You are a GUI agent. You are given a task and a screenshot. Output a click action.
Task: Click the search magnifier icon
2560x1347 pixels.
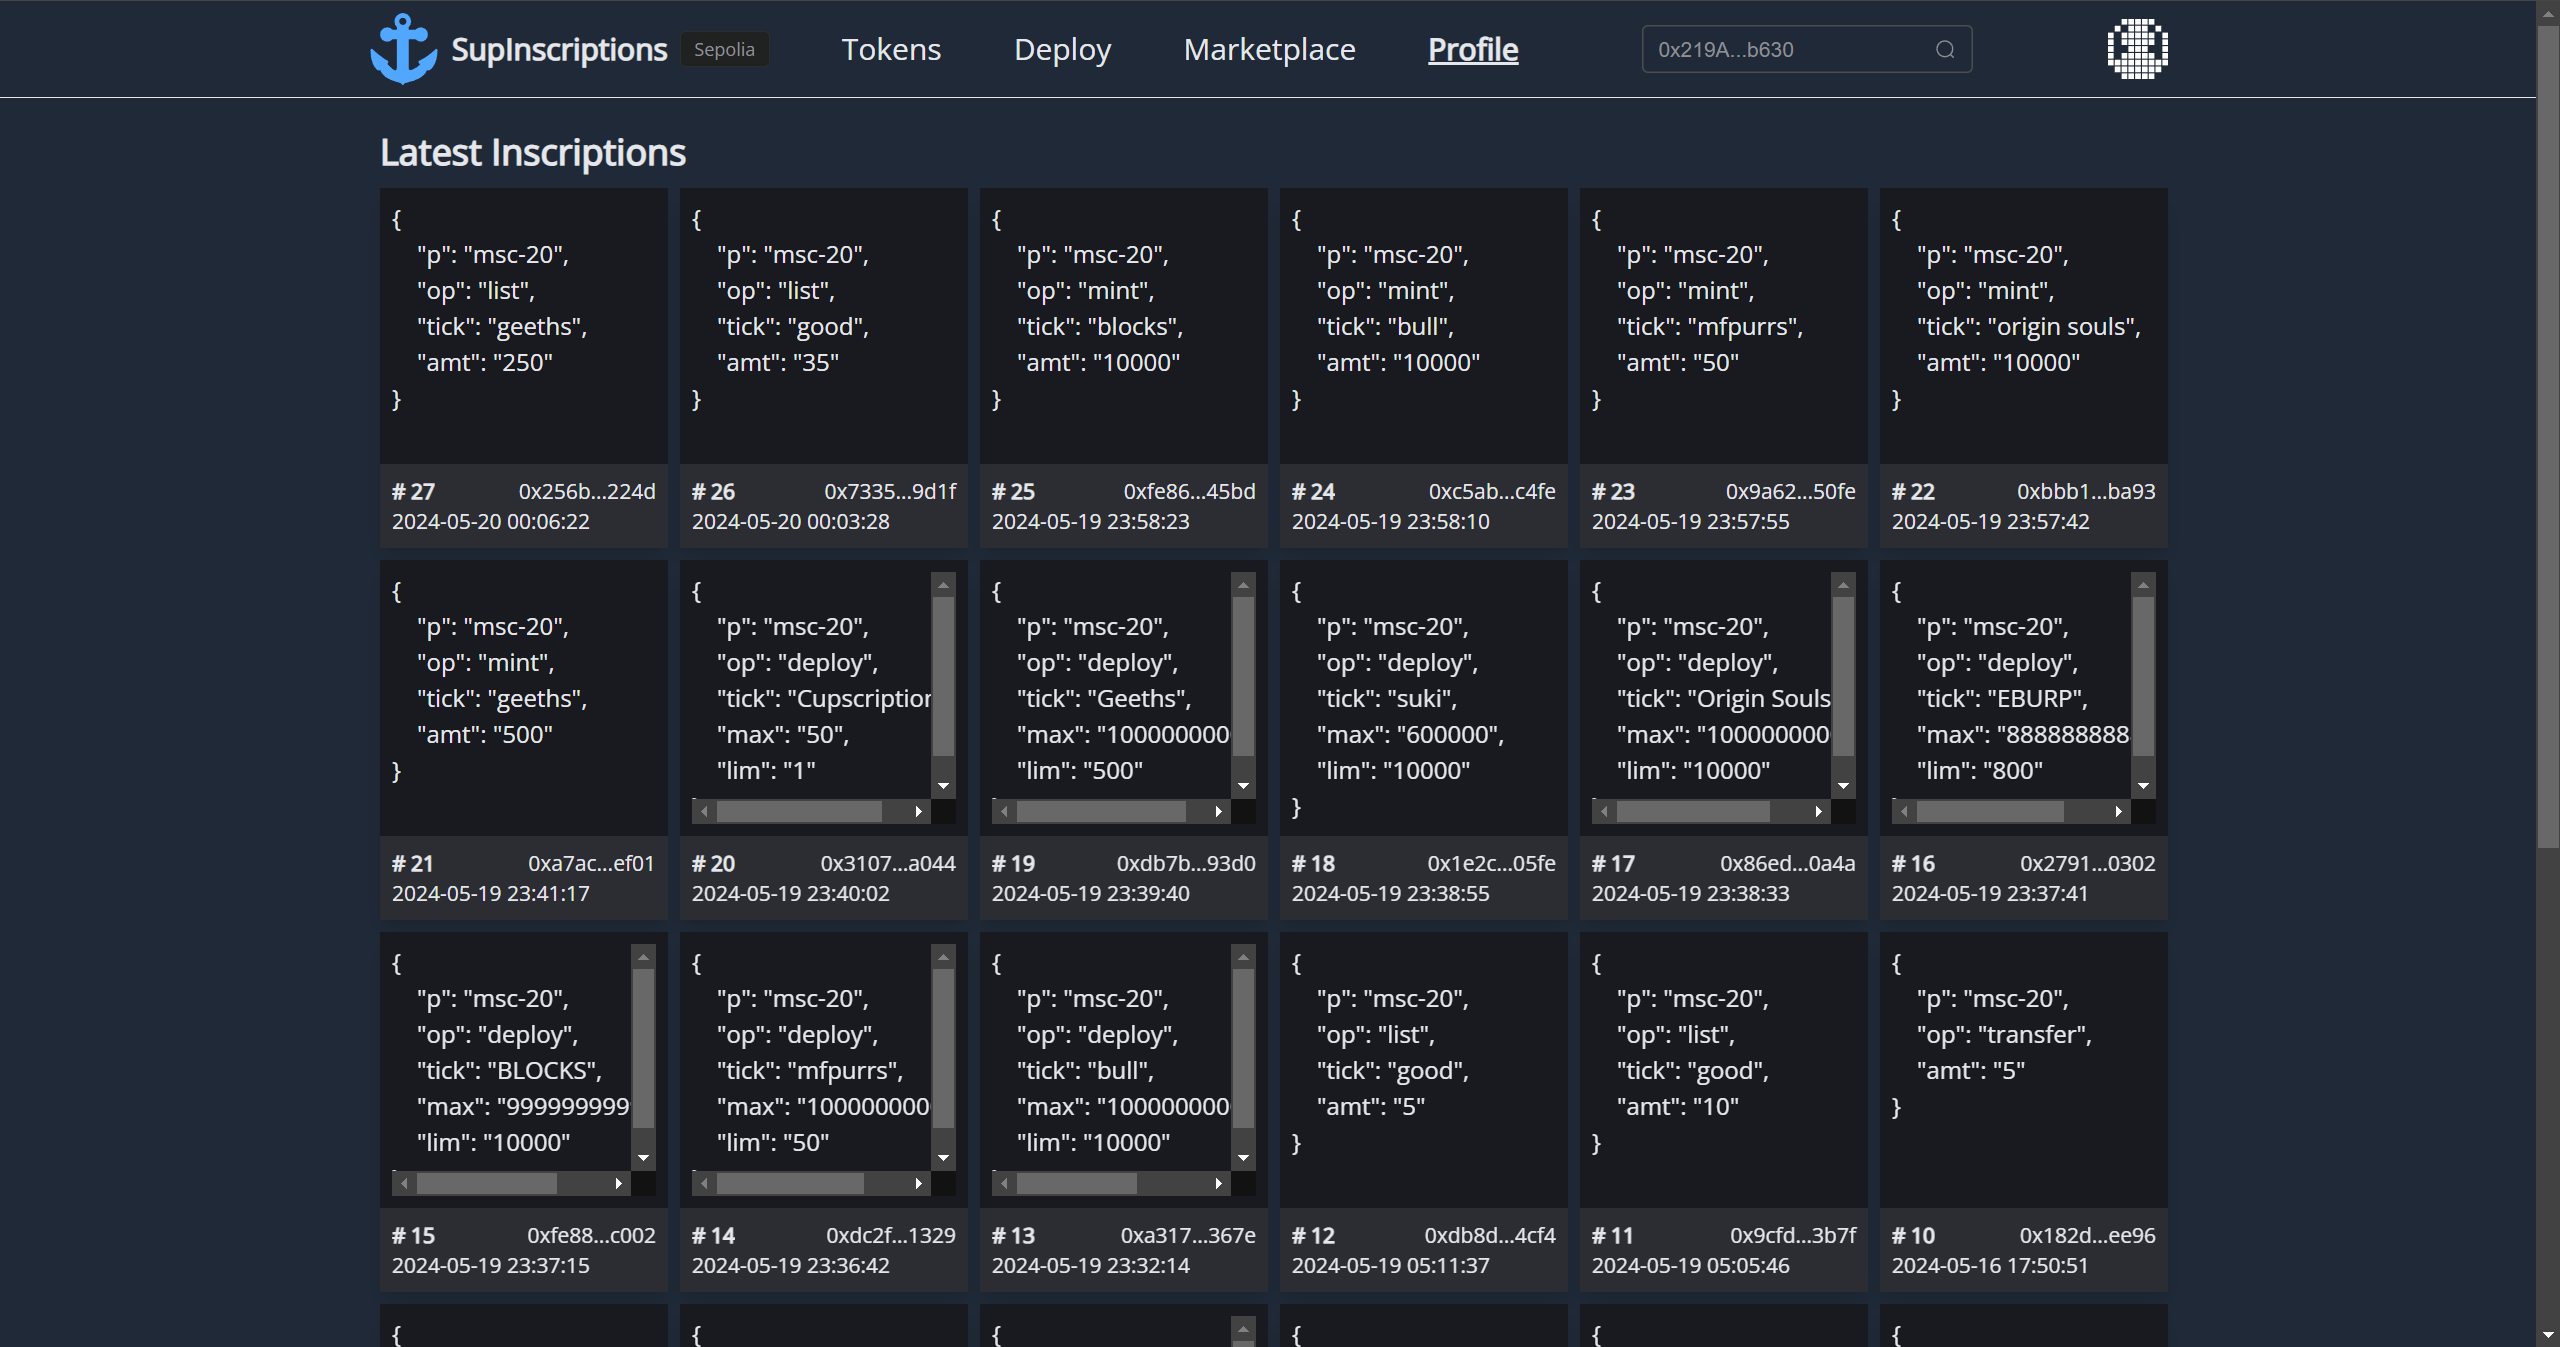click(1944, 50)
